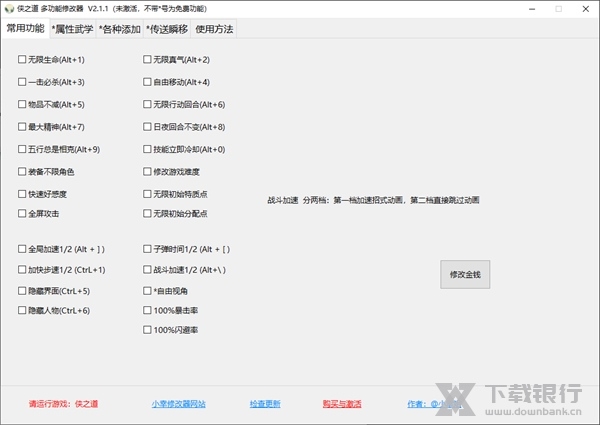
Task: Click the 战斗加速 description text
Action: 373,200
